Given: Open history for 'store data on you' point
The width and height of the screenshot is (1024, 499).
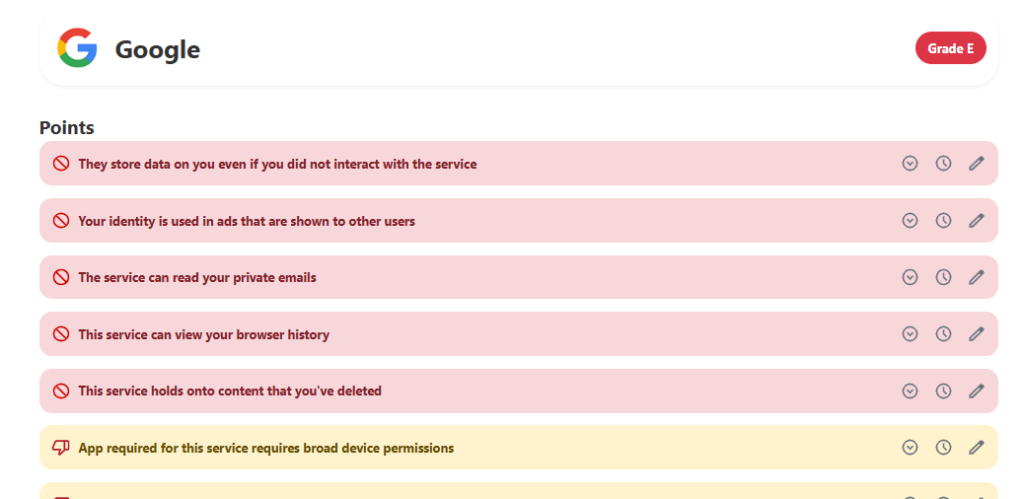Looking at the screenshot, I should click(943, 163).
